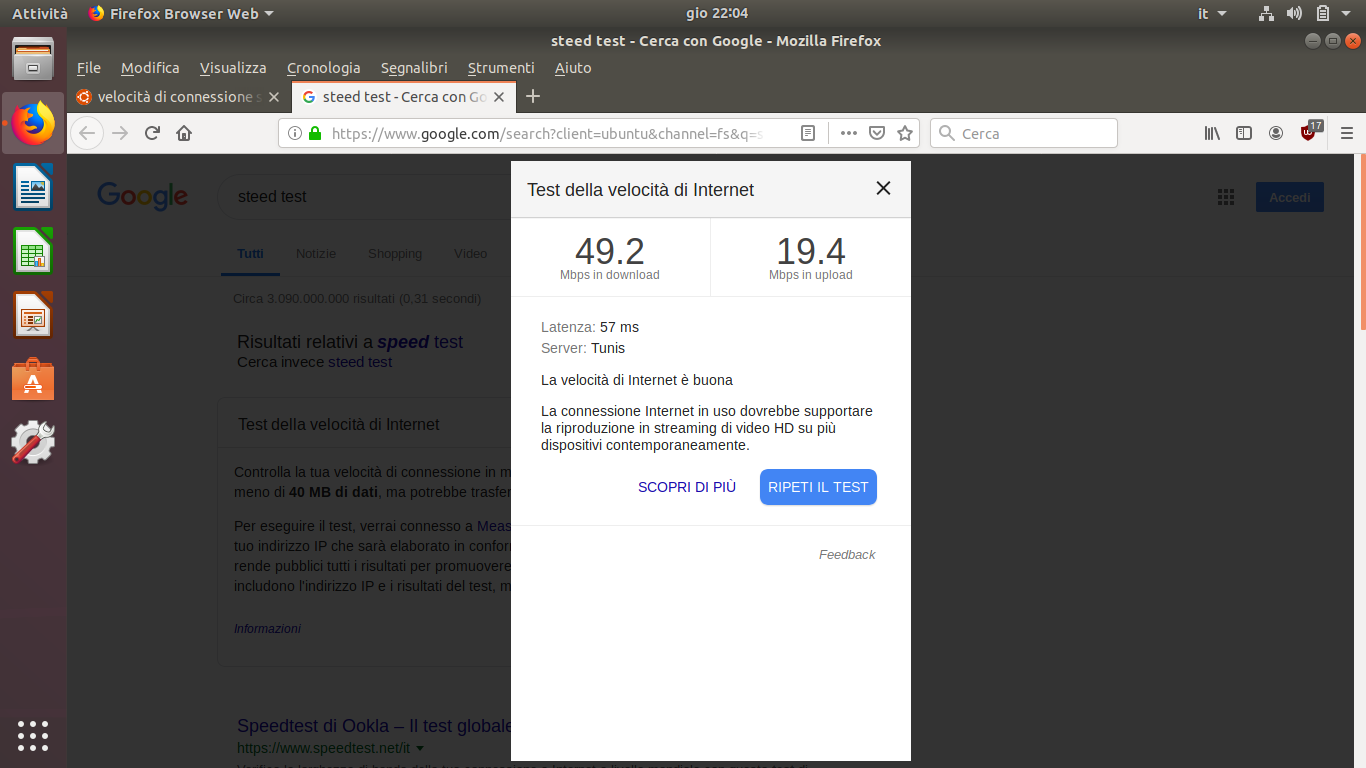Open Firefox account avatar icon
The width and height of the screenshot is (1366, 768).
click(1276, 133)
